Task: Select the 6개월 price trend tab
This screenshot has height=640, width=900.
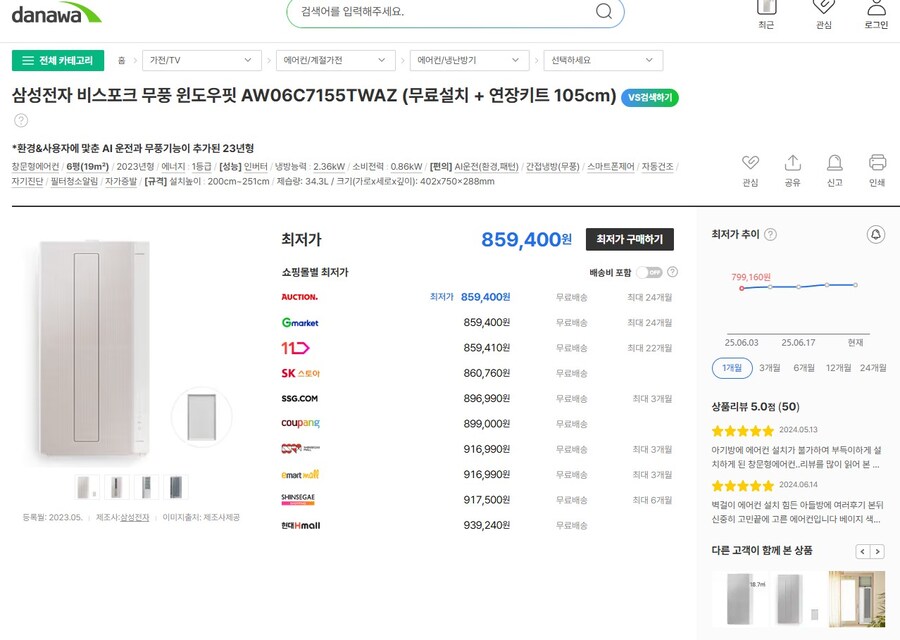Action: 804,368
